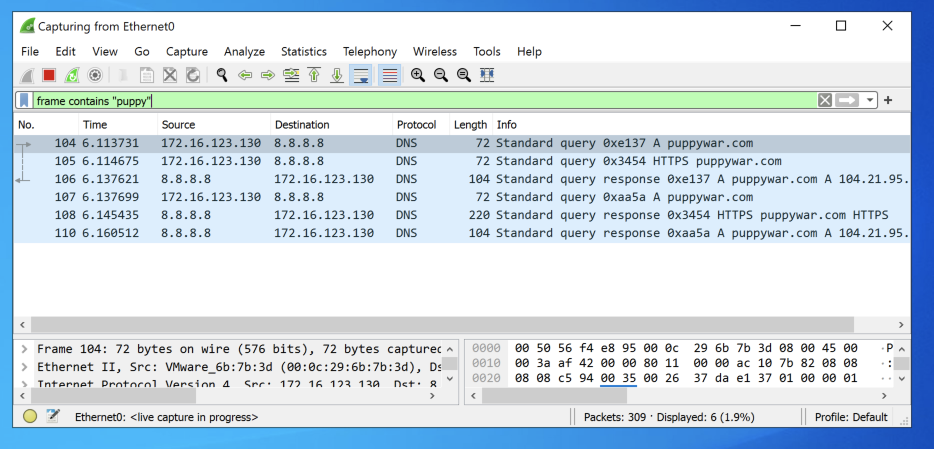934x449 pixels.
Task: Click the start capture shark fin icon
Action: point(27,76)
